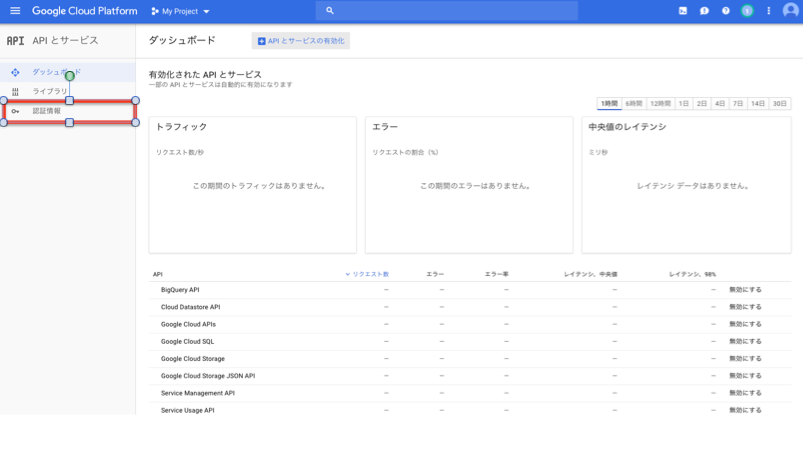803x473 pixels.
Task: Open Google Cloud Storage row
Action: 193,359
